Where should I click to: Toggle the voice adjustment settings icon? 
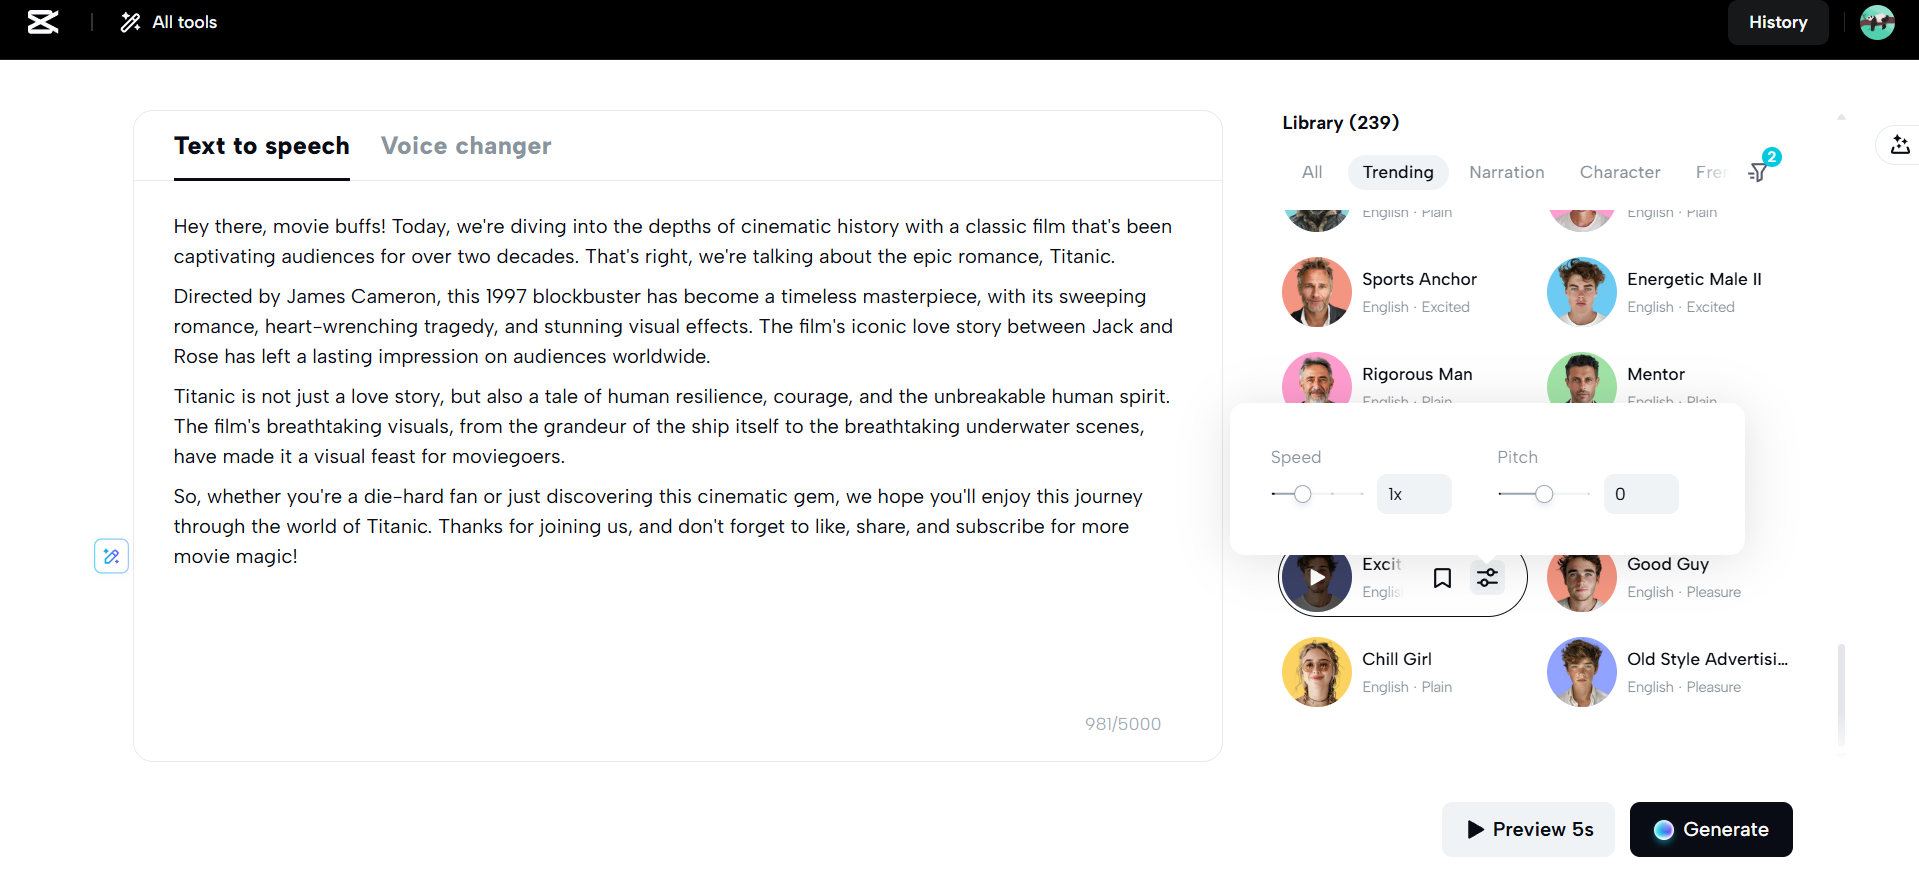[x=1488, y=578]
